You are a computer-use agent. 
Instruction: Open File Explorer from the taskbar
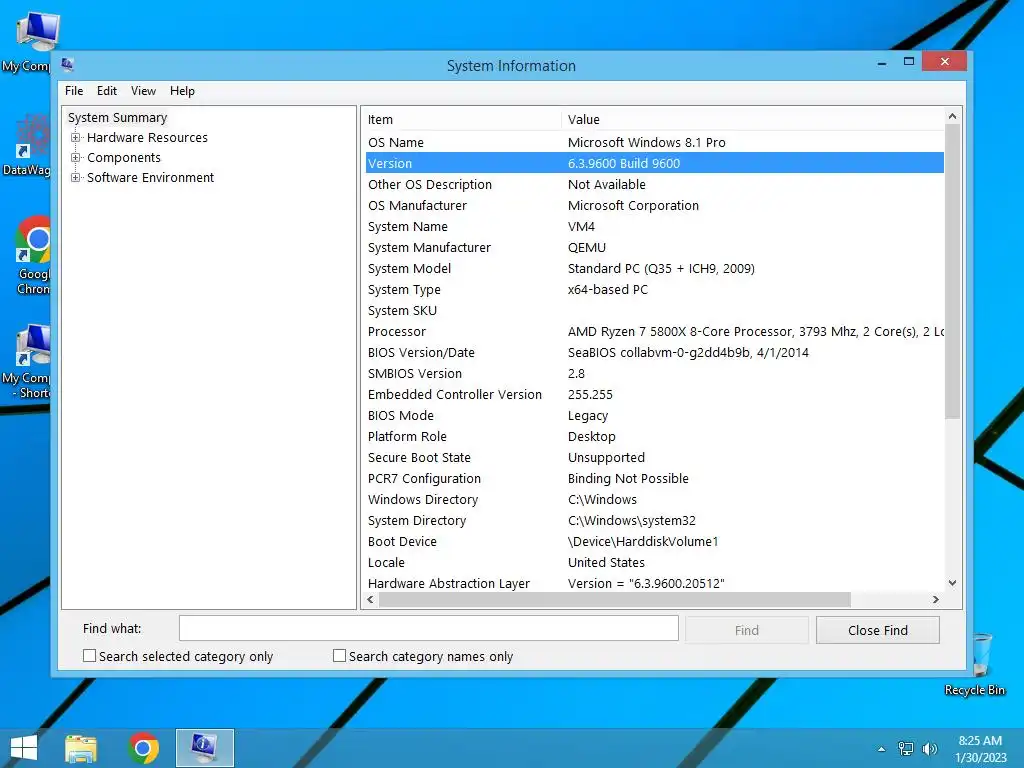(81, 748)
